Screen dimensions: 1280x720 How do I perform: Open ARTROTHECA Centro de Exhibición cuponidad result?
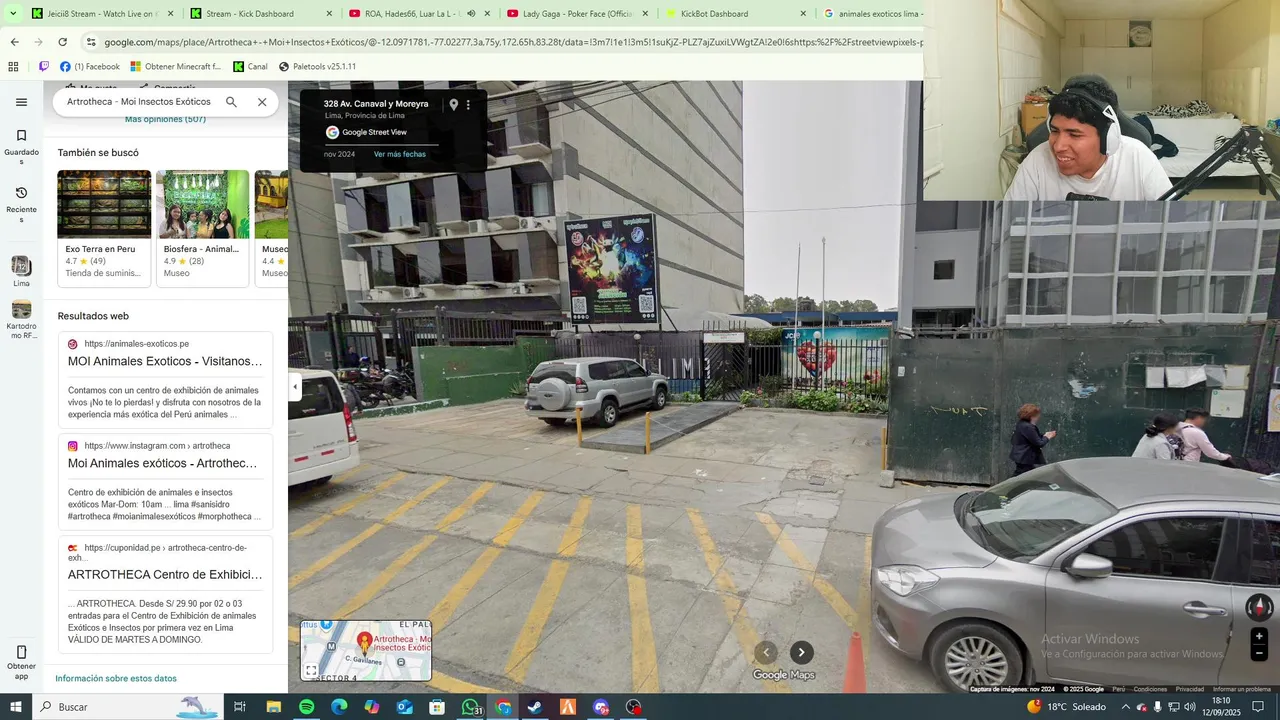click(165, 575)
